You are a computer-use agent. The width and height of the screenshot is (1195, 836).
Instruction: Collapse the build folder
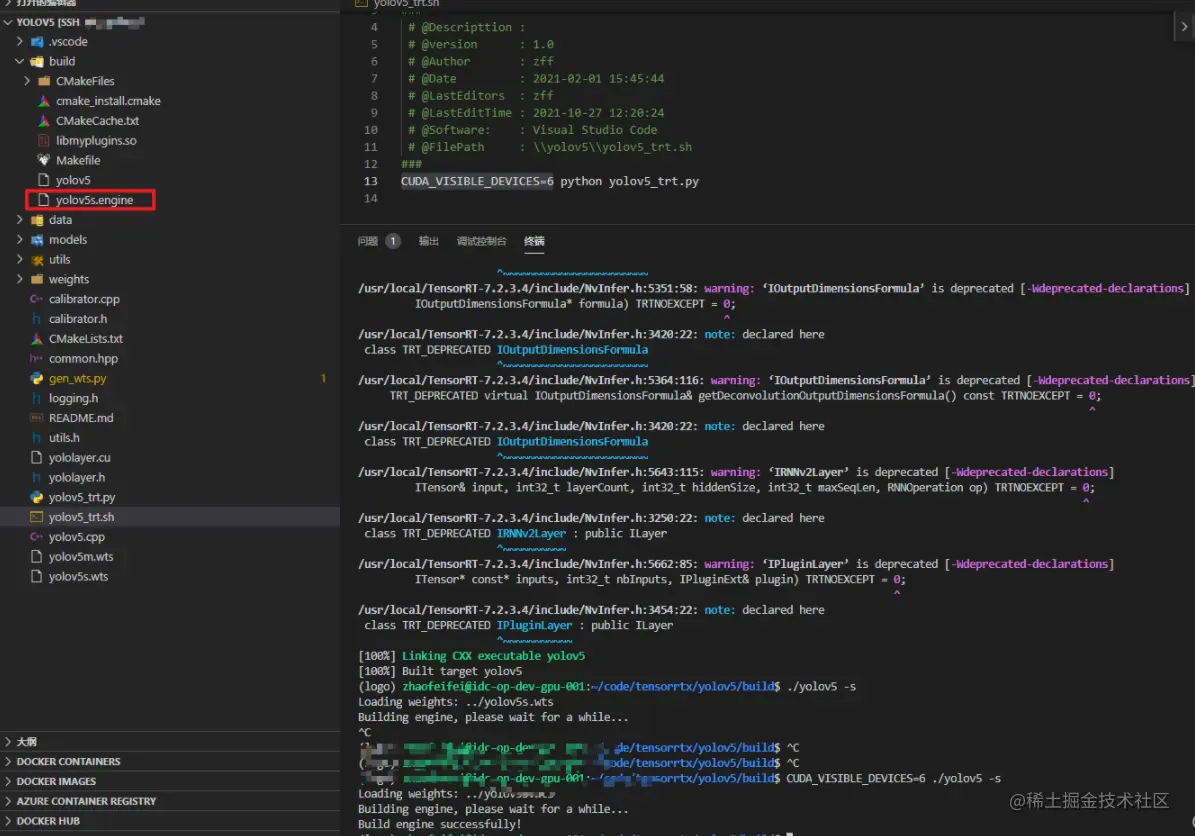pos(20,61)
